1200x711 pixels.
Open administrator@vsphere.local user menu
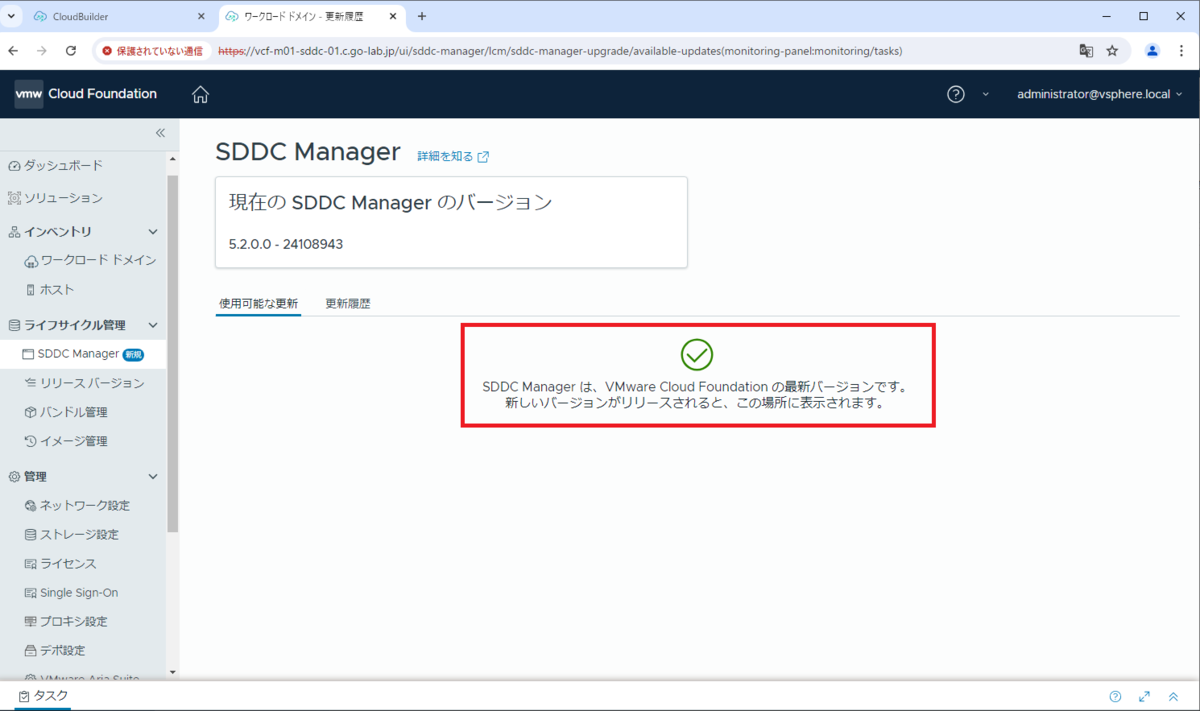[1099, 94]
